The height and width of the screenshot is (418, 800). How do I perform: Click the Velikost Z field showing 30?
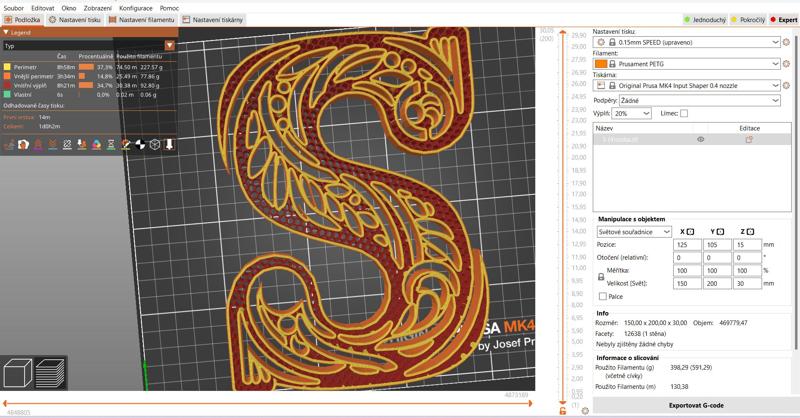pos(747,283)
